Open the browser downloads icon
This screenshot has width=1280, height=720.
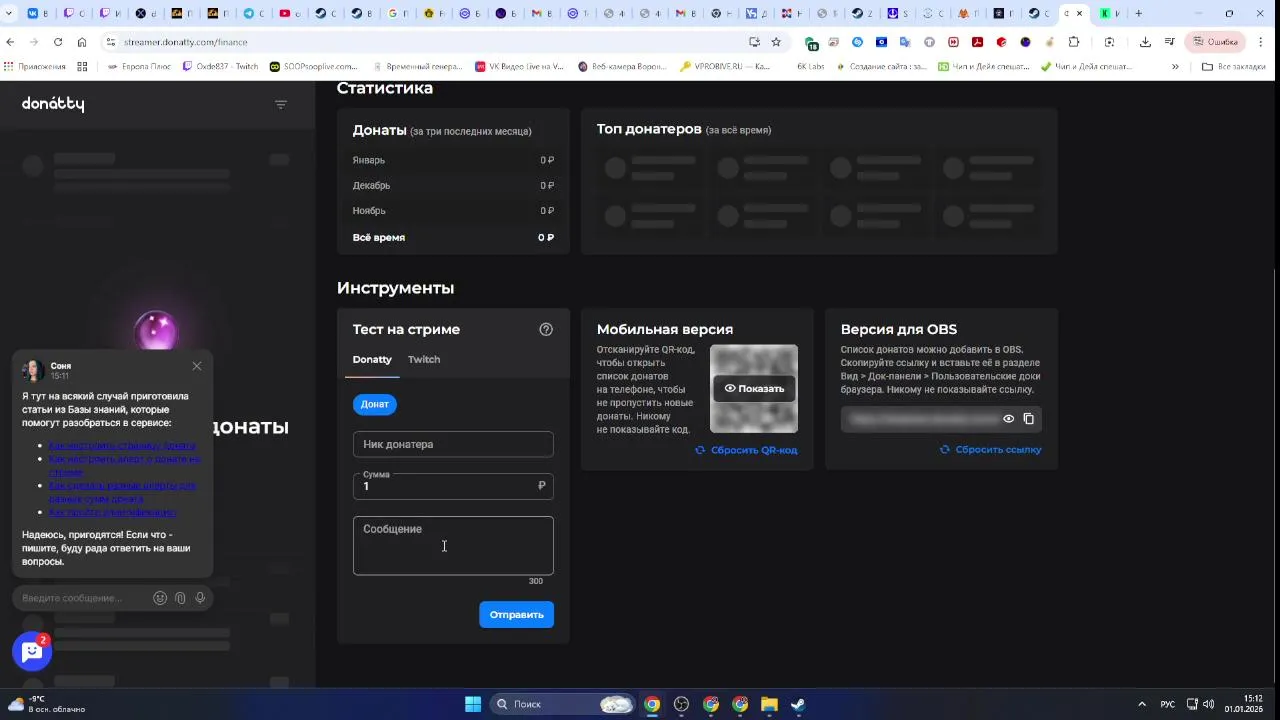pyautogui.click(x=1145, y=42)
